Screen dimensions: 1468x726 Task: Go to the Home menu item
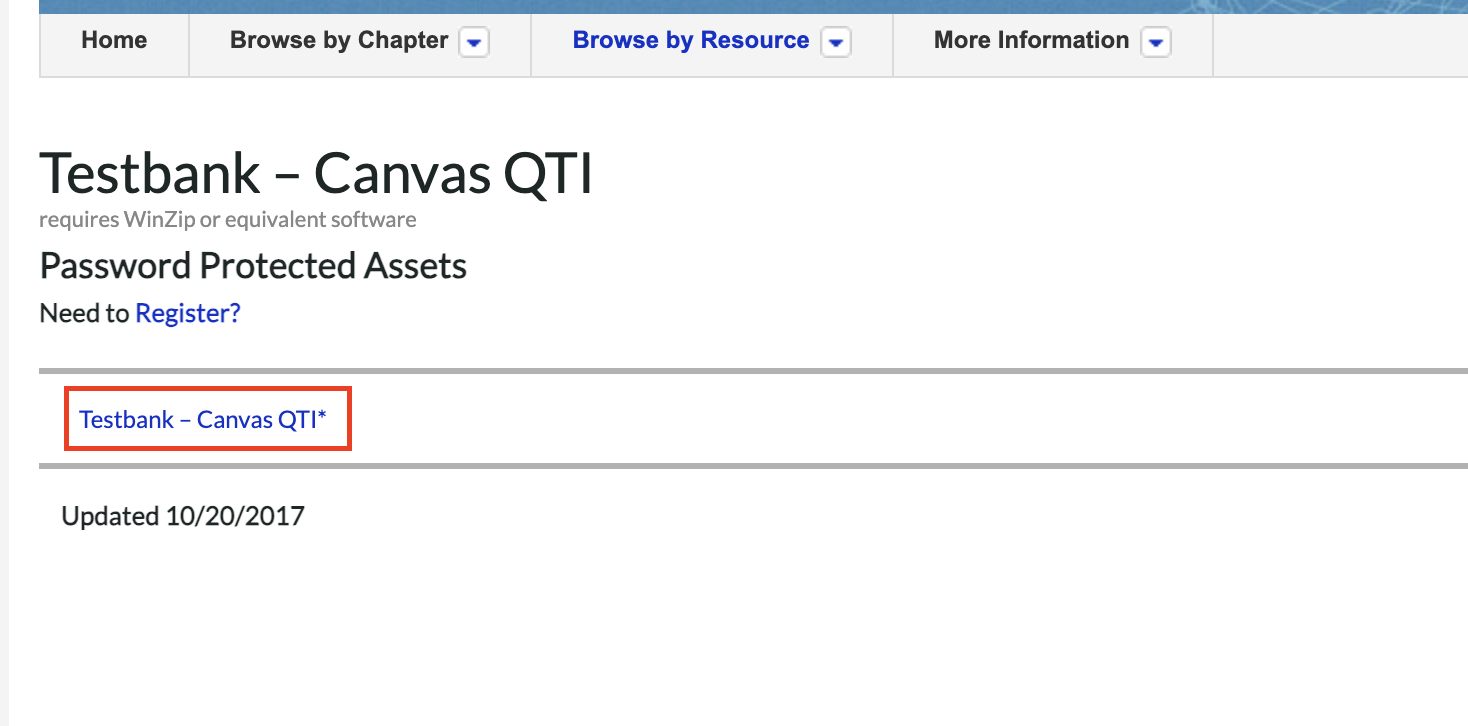click(114, 40)
